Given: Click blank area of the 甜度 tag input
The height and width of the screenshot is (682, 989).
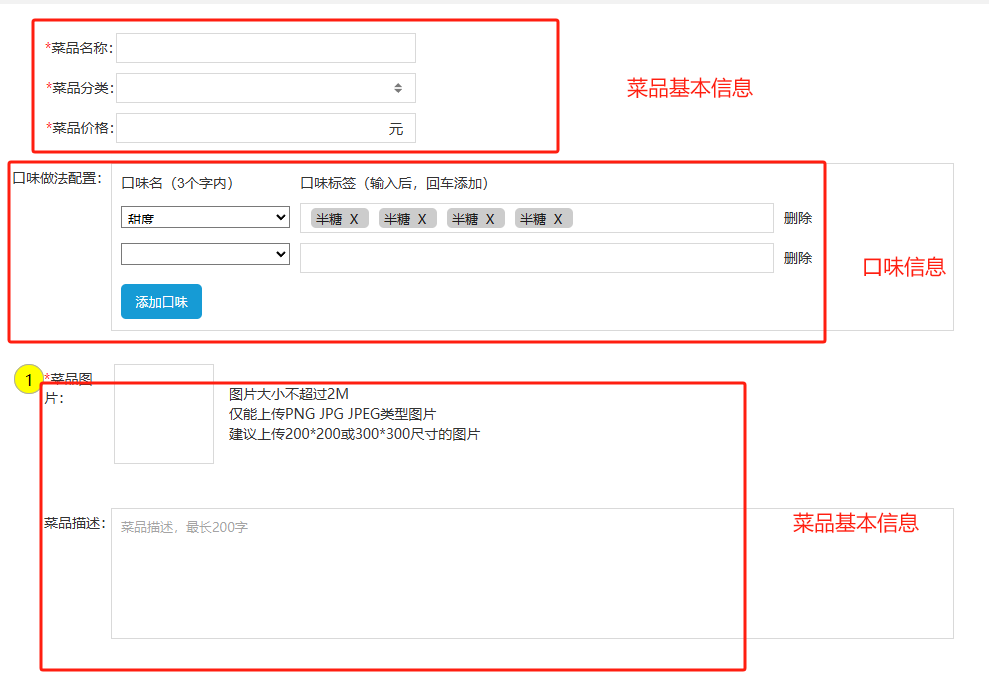Looking at the screenshot, I should pos(670,218).
